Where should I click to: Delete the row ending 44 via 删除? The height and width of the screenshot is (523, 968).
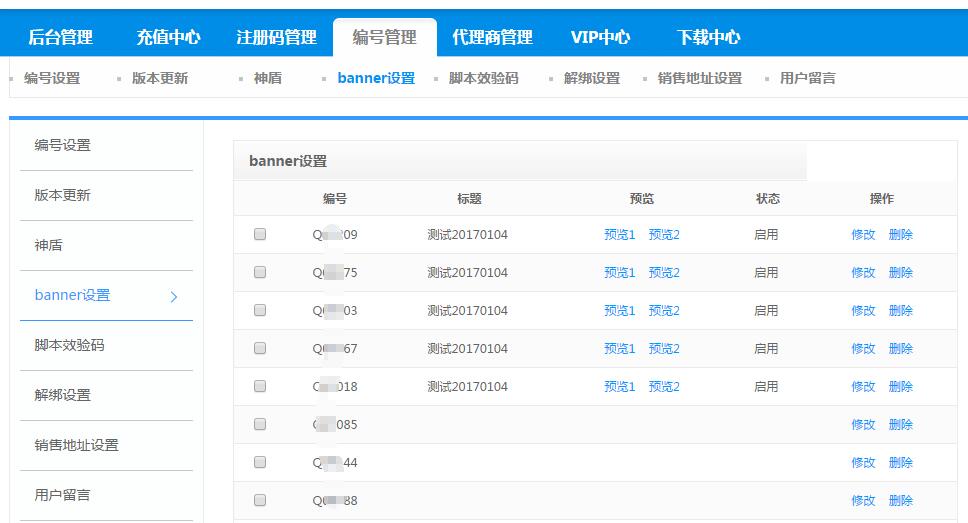coord(900,463)
